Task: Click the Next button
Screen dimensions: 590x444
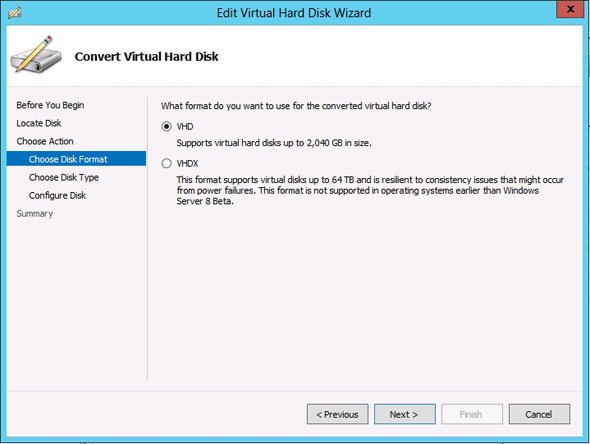Action: pyautogui.click(x=404, y=414)
